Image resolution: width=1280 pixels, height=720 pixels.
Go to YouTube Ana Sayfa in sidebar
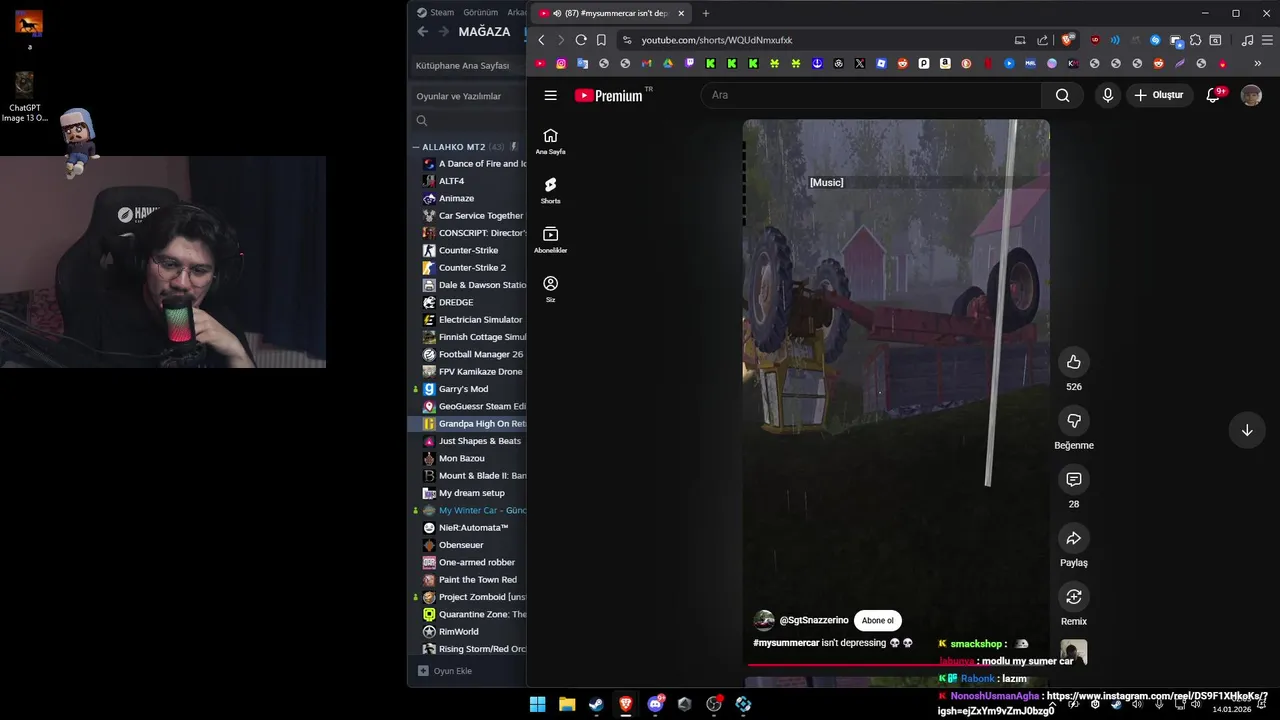point(550,141)
